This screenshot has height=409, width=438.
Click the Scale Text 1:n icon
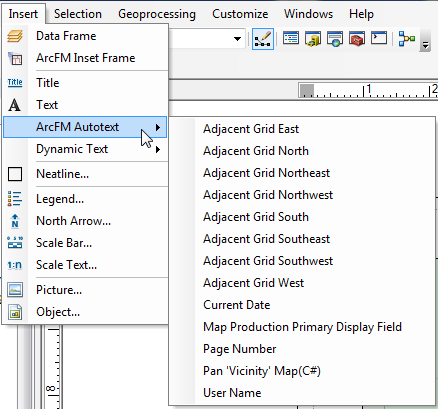pyautogui.click(x=15, y=265)
